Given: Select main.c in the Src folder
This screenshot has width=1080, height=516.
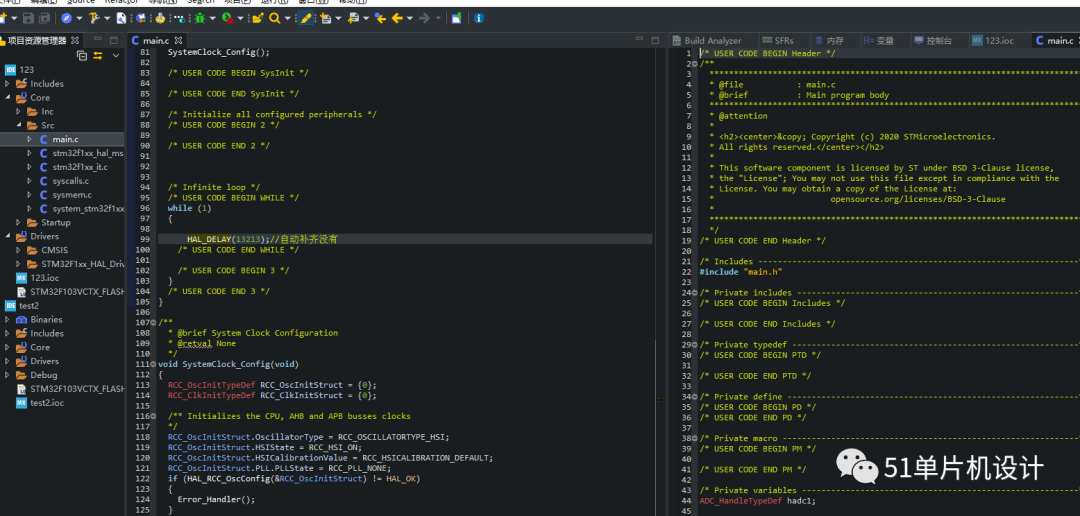Looking at the screenshot, I should click(x=65, y=139).
